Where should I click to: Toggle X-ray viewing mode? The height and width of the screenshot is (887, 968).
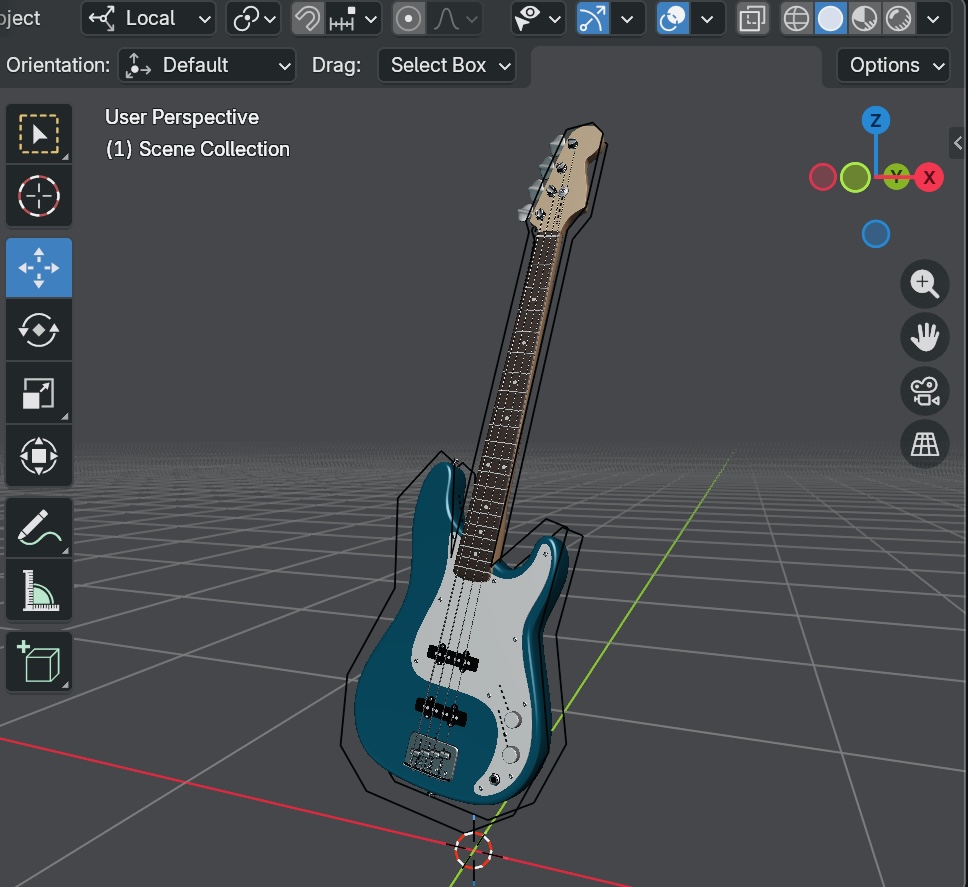click(752, 18)
